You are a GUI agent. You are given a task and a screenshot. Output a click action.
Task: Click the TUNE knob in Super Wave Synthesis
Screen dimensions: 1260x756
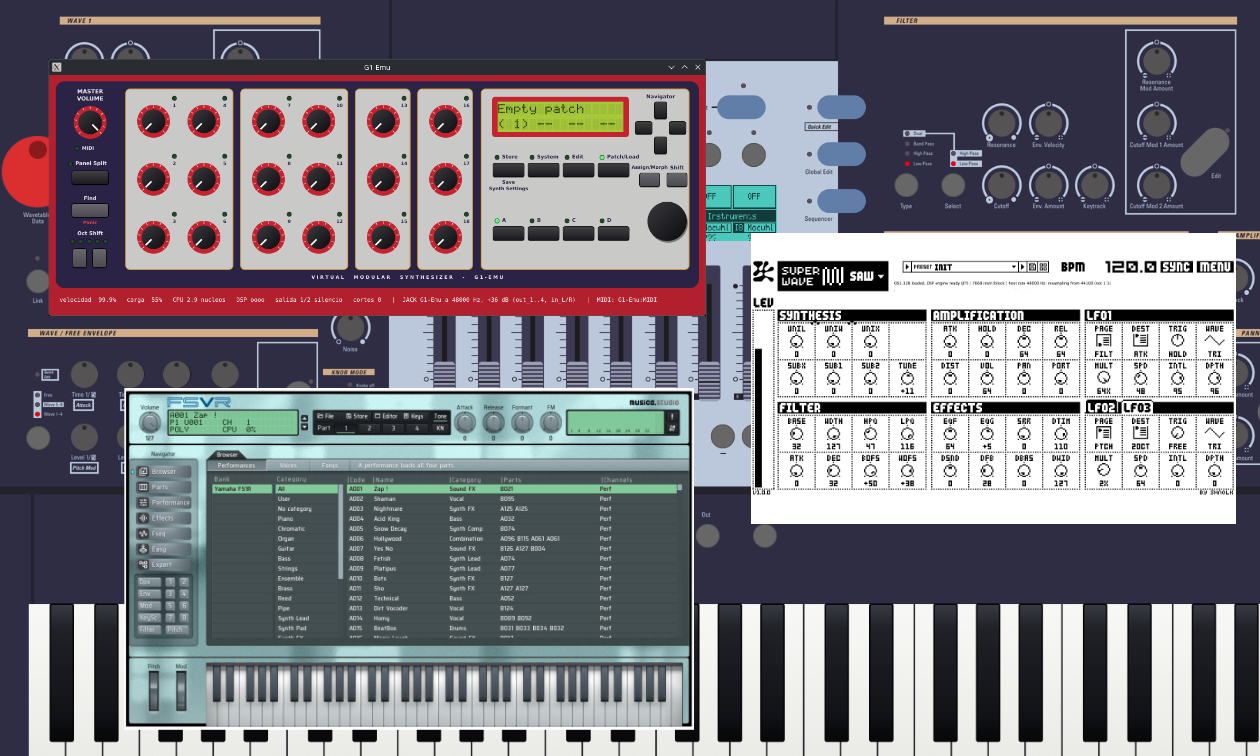(906, 378)
